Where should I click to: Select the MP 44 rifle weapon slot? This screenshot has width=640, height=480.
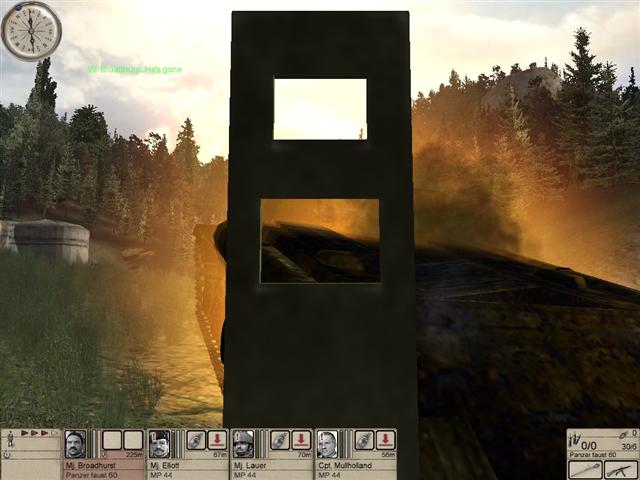pyautogui.click(x=621, y=469)
